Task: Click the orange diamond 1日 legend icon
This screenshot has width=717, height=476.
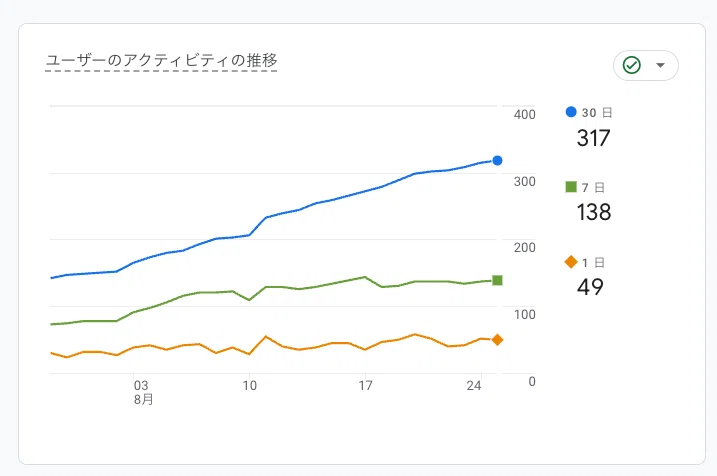Action: 571,262
